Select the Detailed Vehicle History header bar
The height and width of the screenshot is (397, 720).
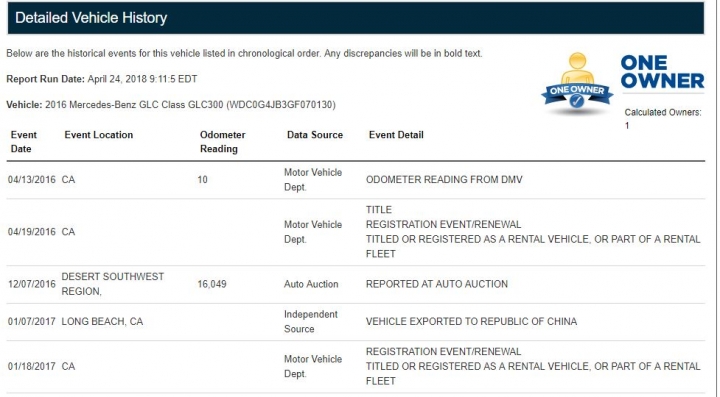[x=355, y=18]
